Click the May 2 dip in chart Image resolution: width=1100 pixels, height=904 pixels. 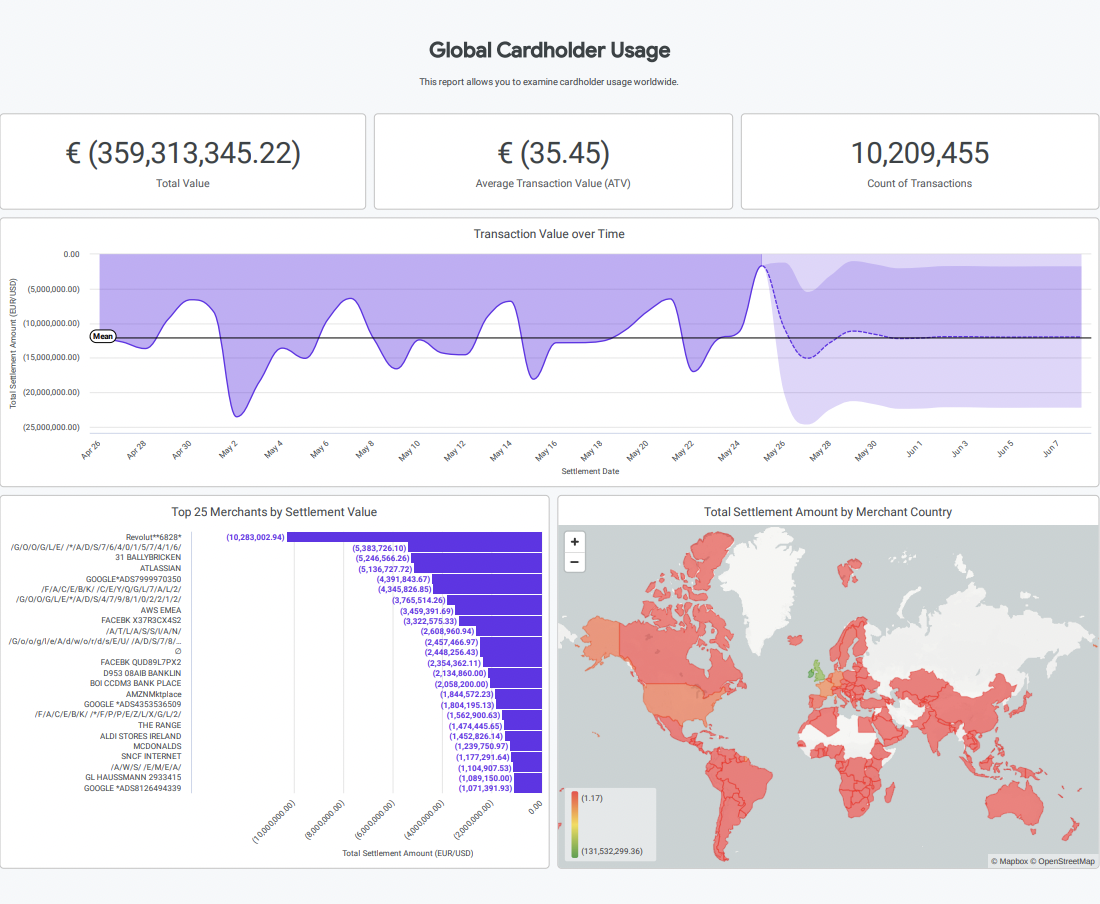click(x=237, y=414)
